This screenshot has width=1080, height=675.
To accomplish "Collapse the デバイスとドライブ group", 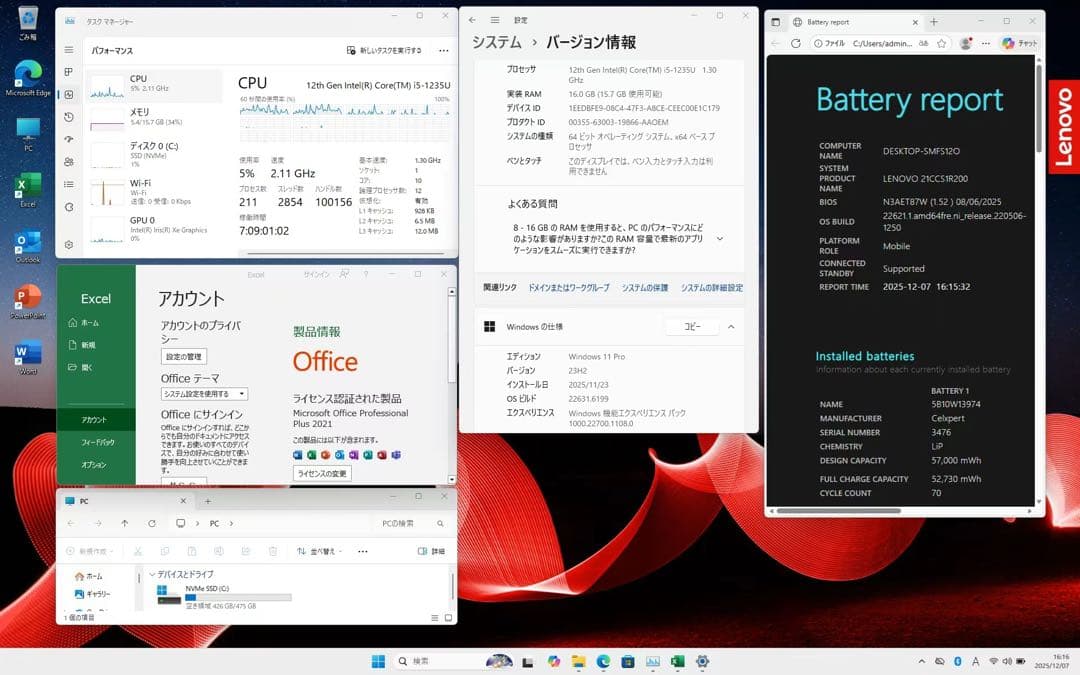I will [x=153, y=574].
